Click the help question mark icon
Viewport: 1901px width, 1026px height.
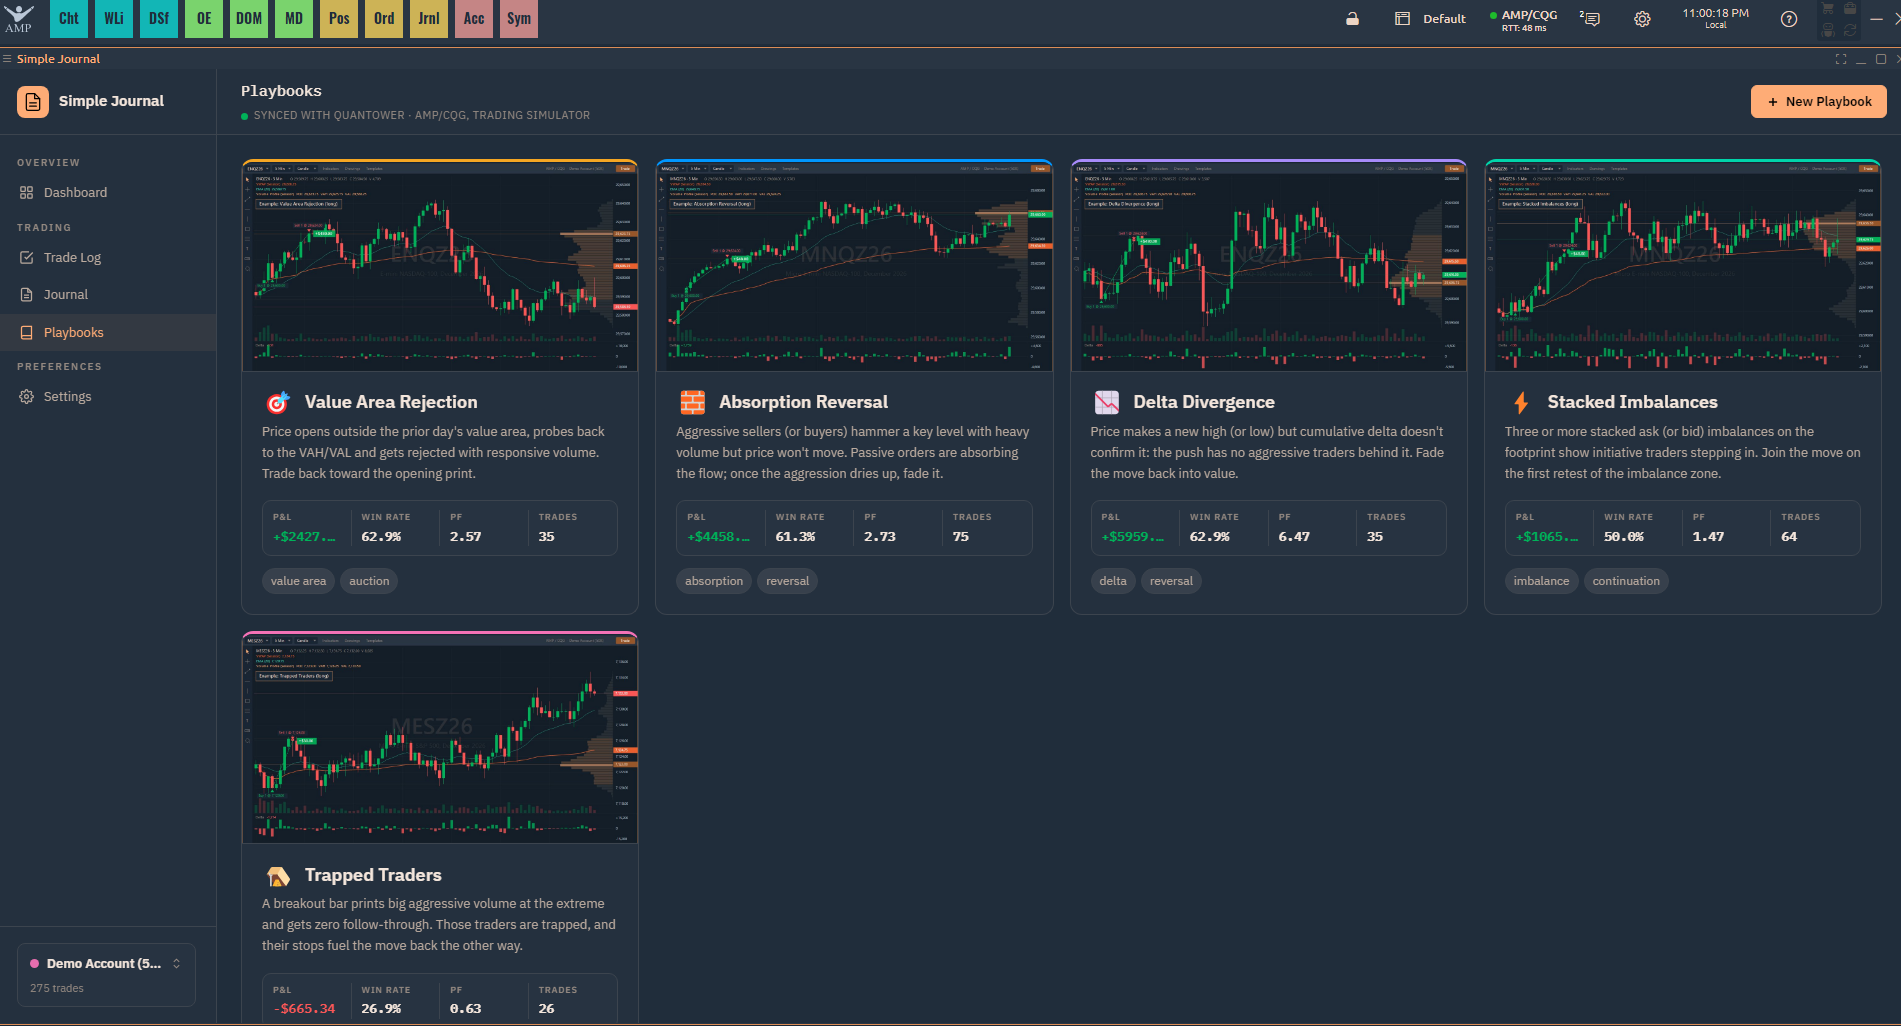click(x=1789, y=19)
